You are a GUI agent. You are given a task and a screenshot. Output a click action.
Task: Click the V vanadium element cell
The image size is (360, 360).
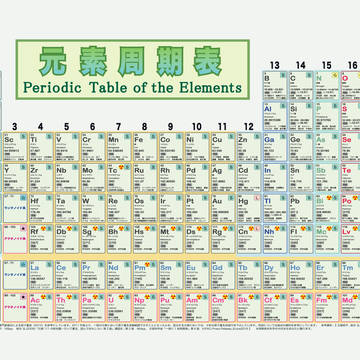click(67, 147)
